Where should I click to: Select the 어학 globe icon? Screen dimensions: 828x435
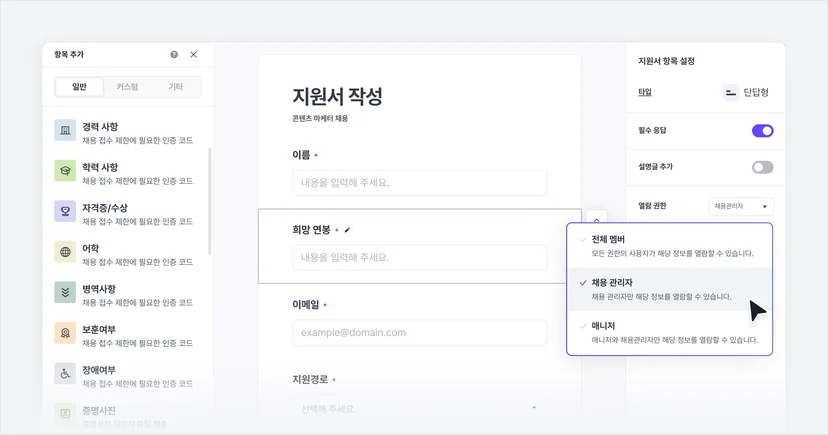pos(65,252)
